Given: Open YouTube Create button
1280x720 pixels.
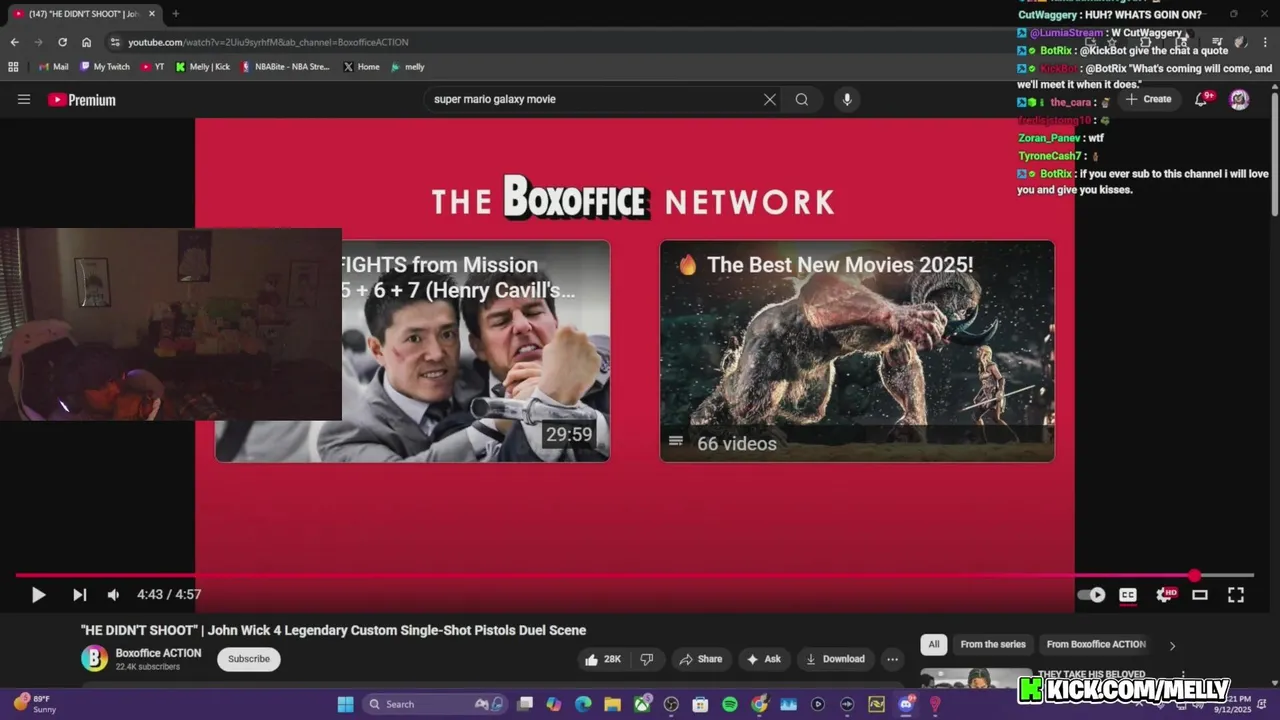Looking at the screenshot, I should pyautogui.click(x=1148, y=99).
